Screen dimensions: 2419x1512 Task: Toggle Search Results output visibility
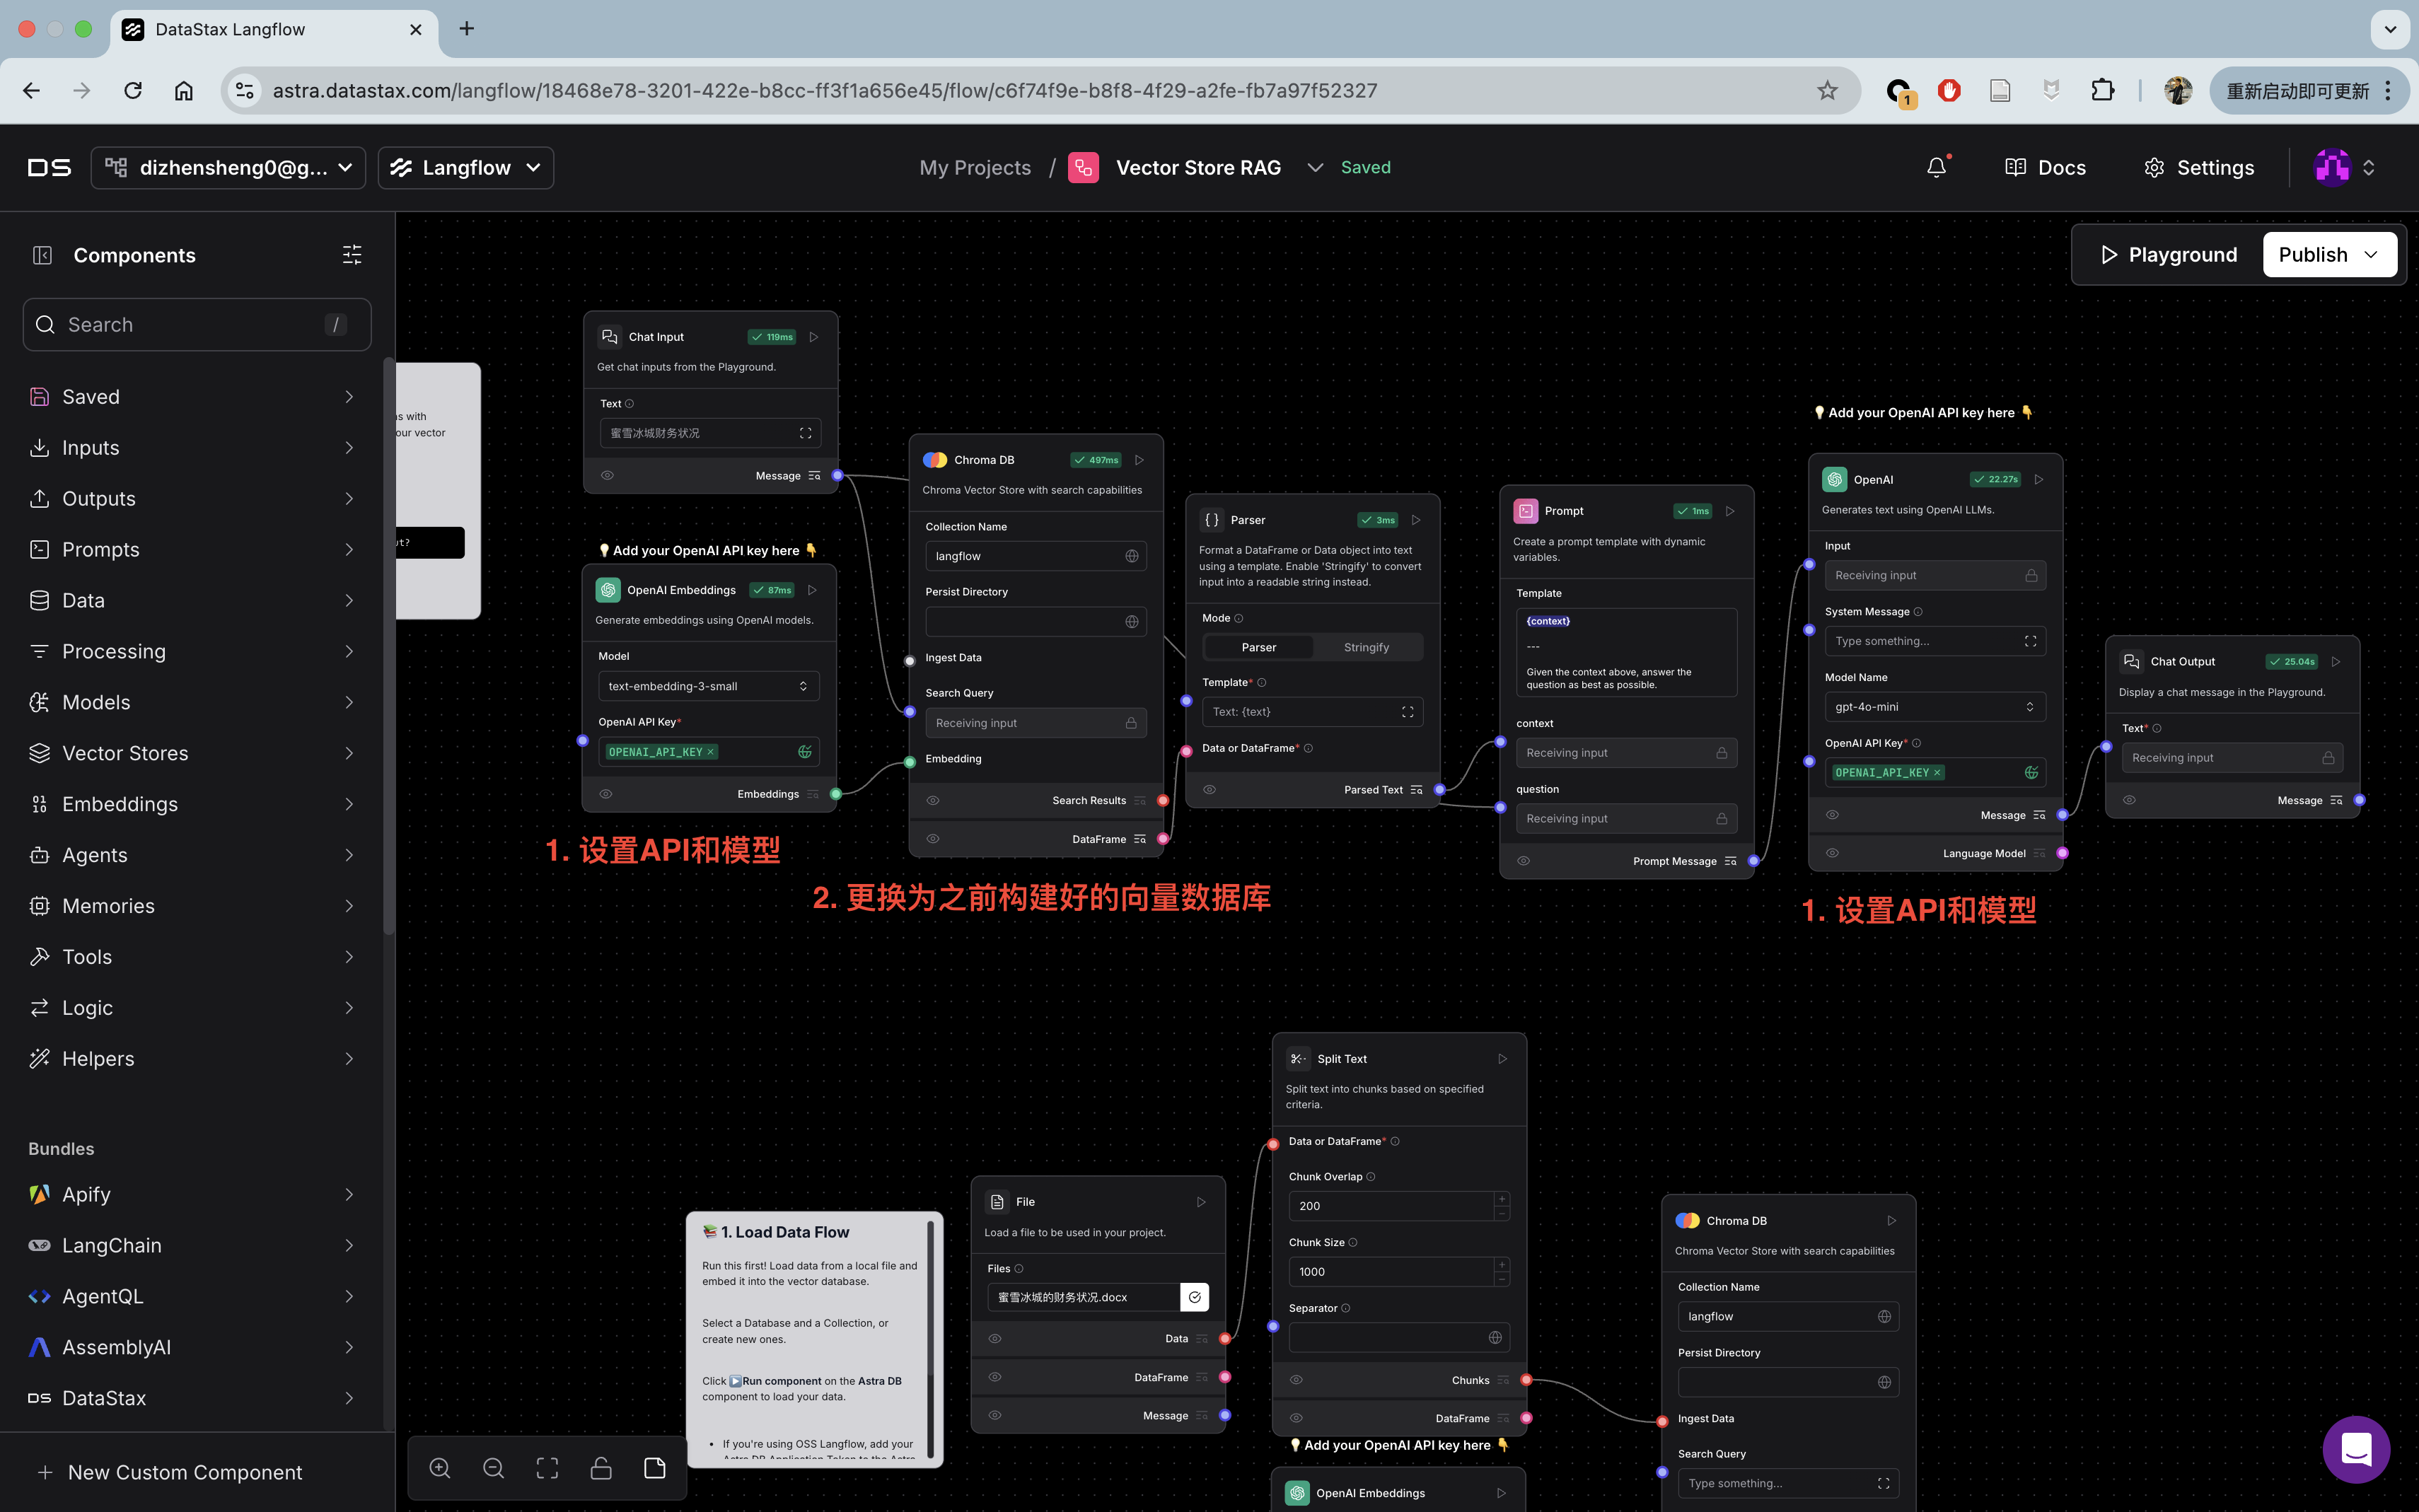point(932,800)
